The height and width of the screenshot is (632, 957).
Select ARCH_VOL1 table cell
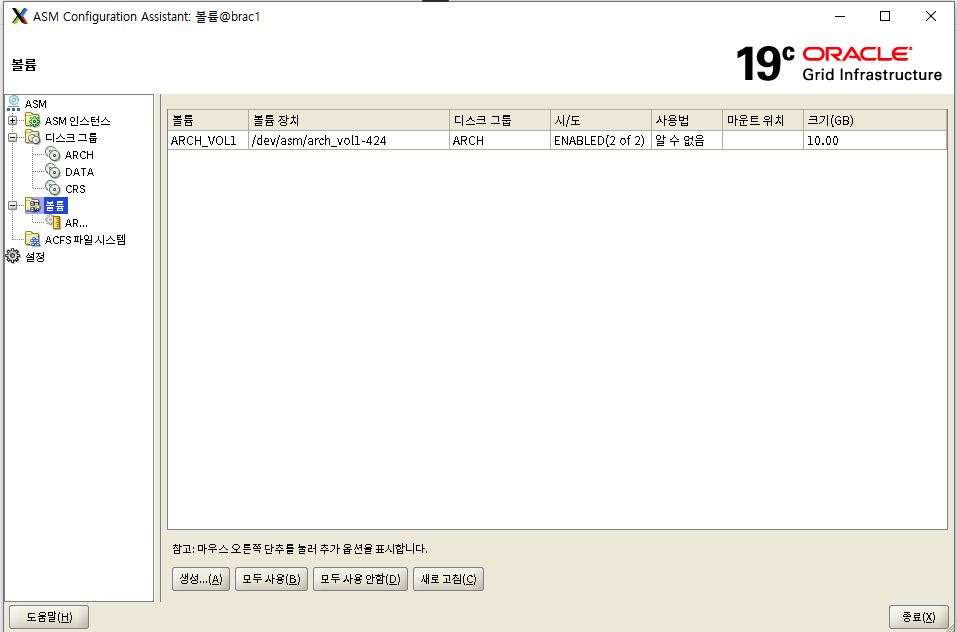coord(208,141)
